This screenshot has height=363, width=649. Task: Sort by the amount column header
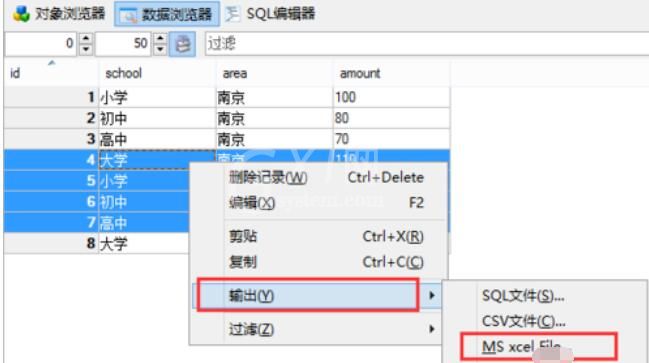(391, 73)
